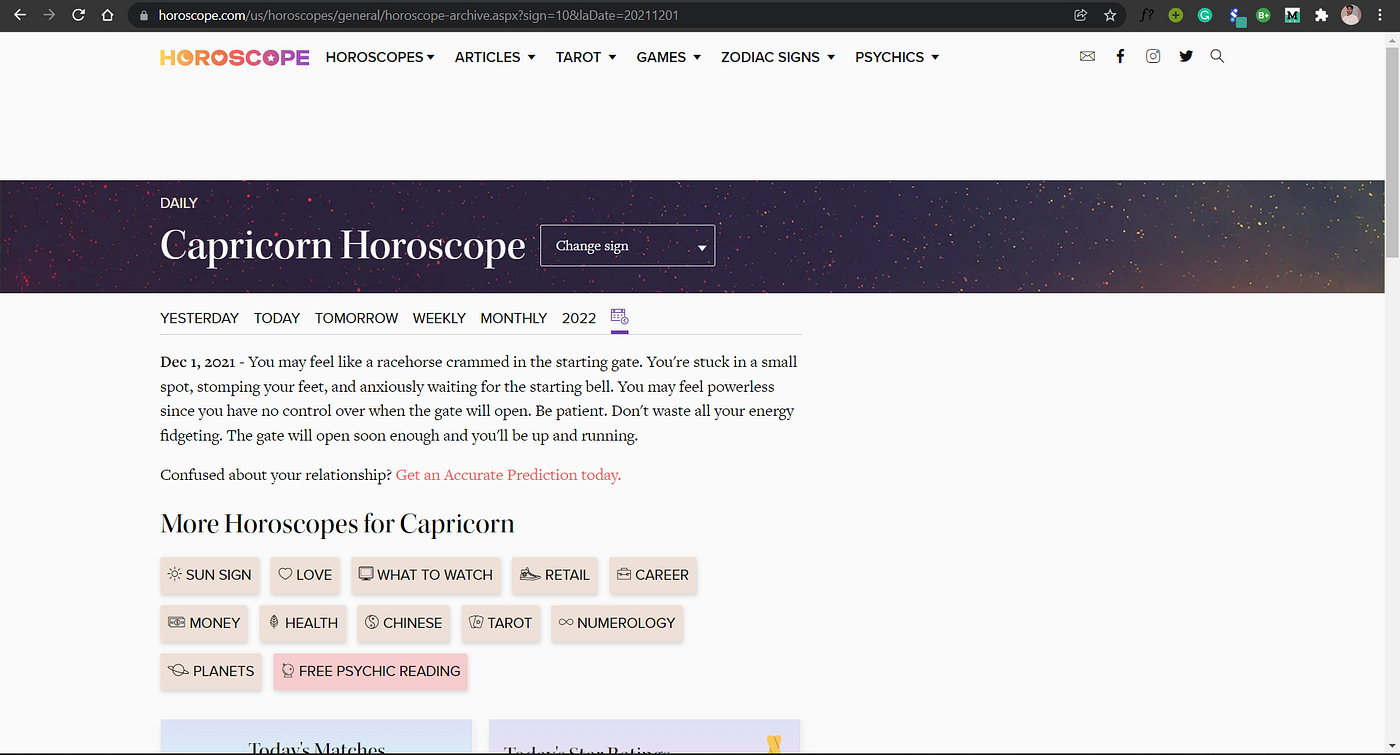
Task: Click the More Horoscopes for Capricorn heading
Action: tap(337, 524)
